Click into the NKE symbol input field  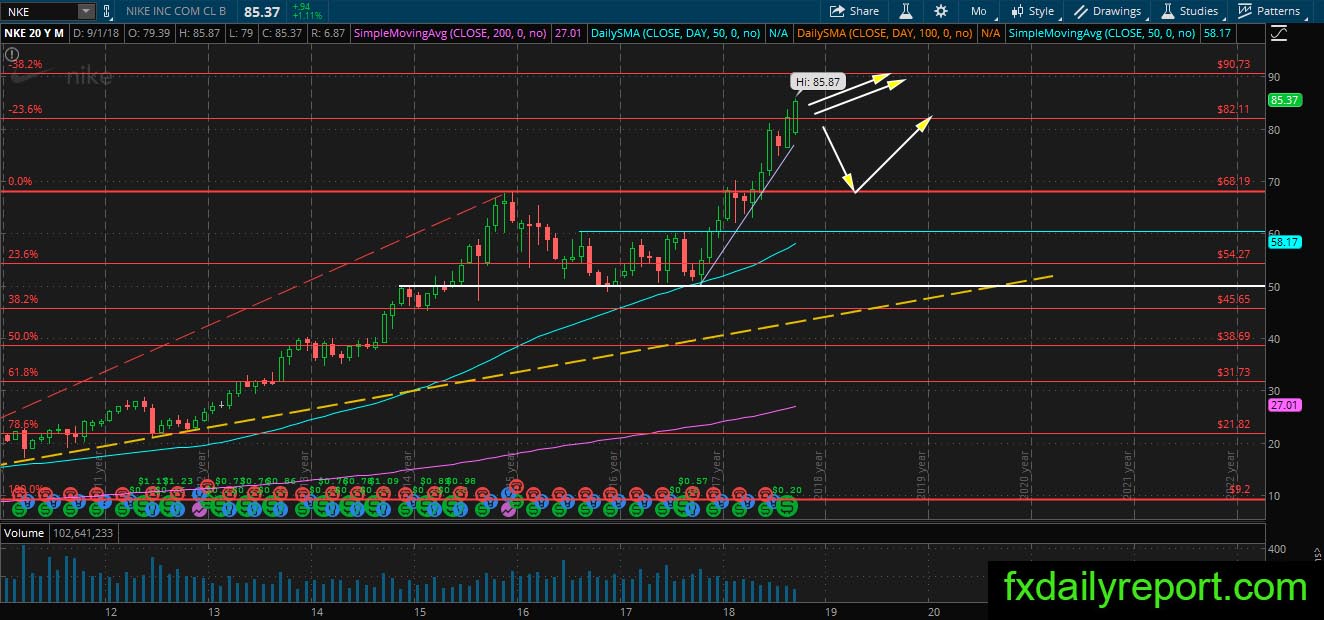coord(39,11)
